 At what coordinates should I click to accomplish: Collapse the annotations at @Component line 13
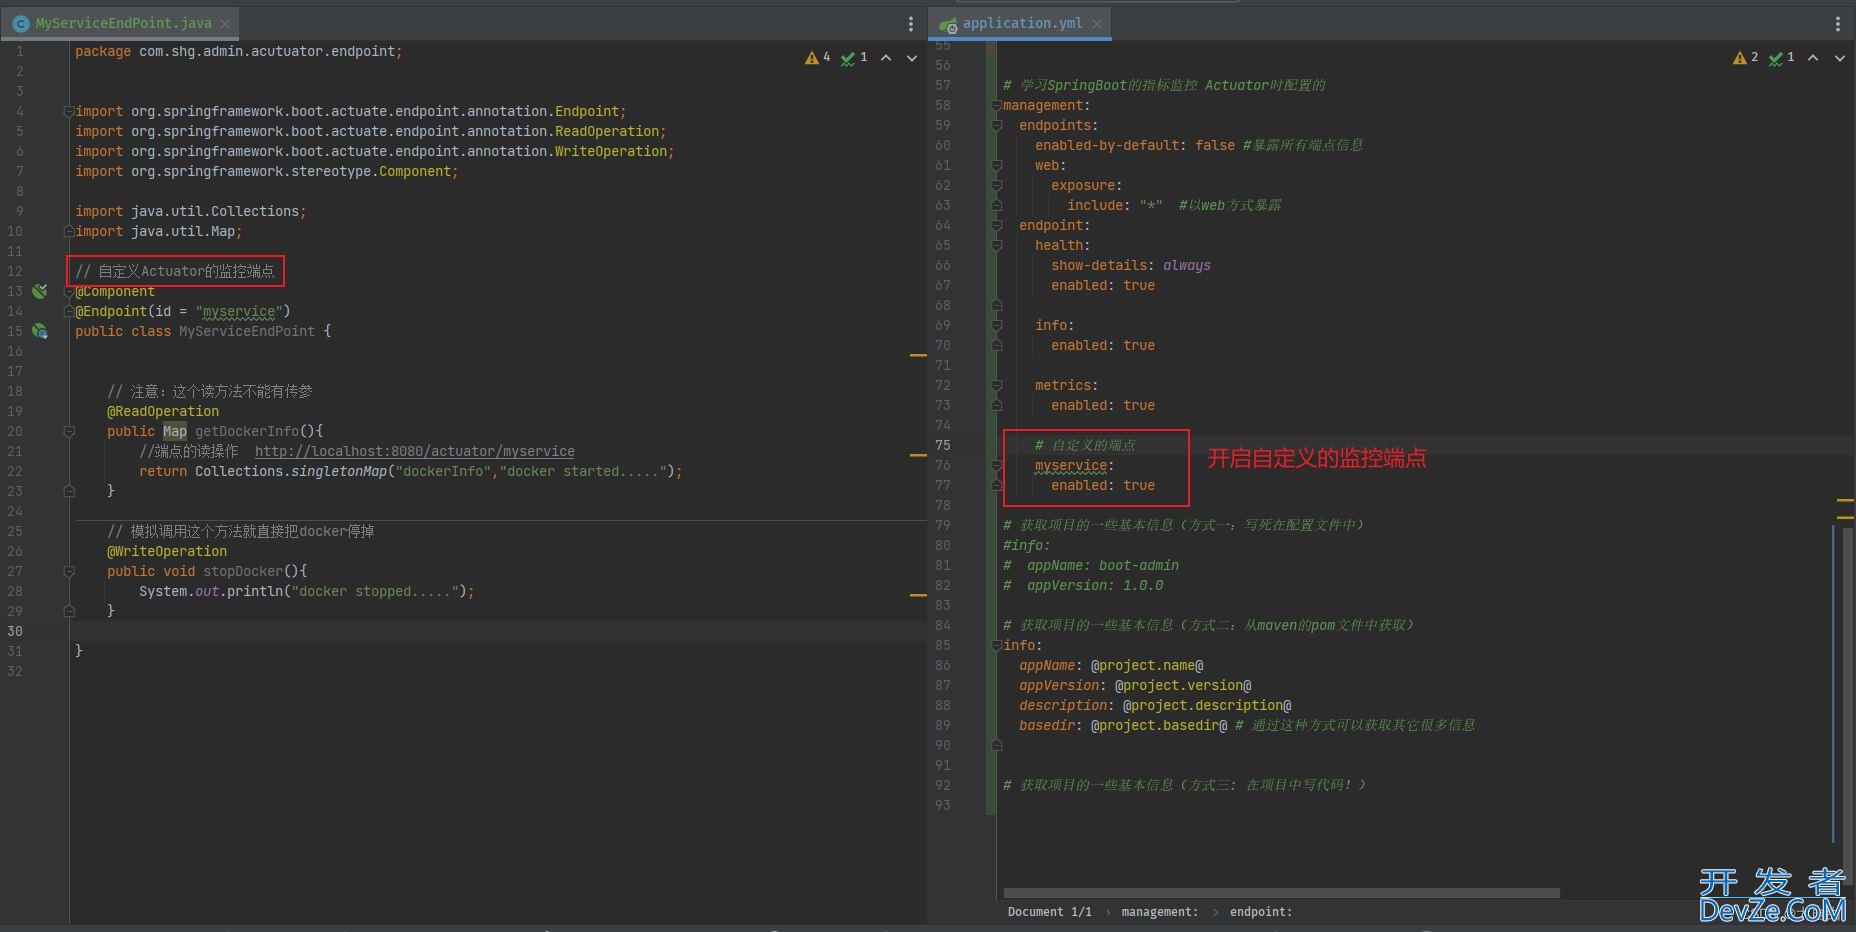pyautogui.click(x=69, y=291)
